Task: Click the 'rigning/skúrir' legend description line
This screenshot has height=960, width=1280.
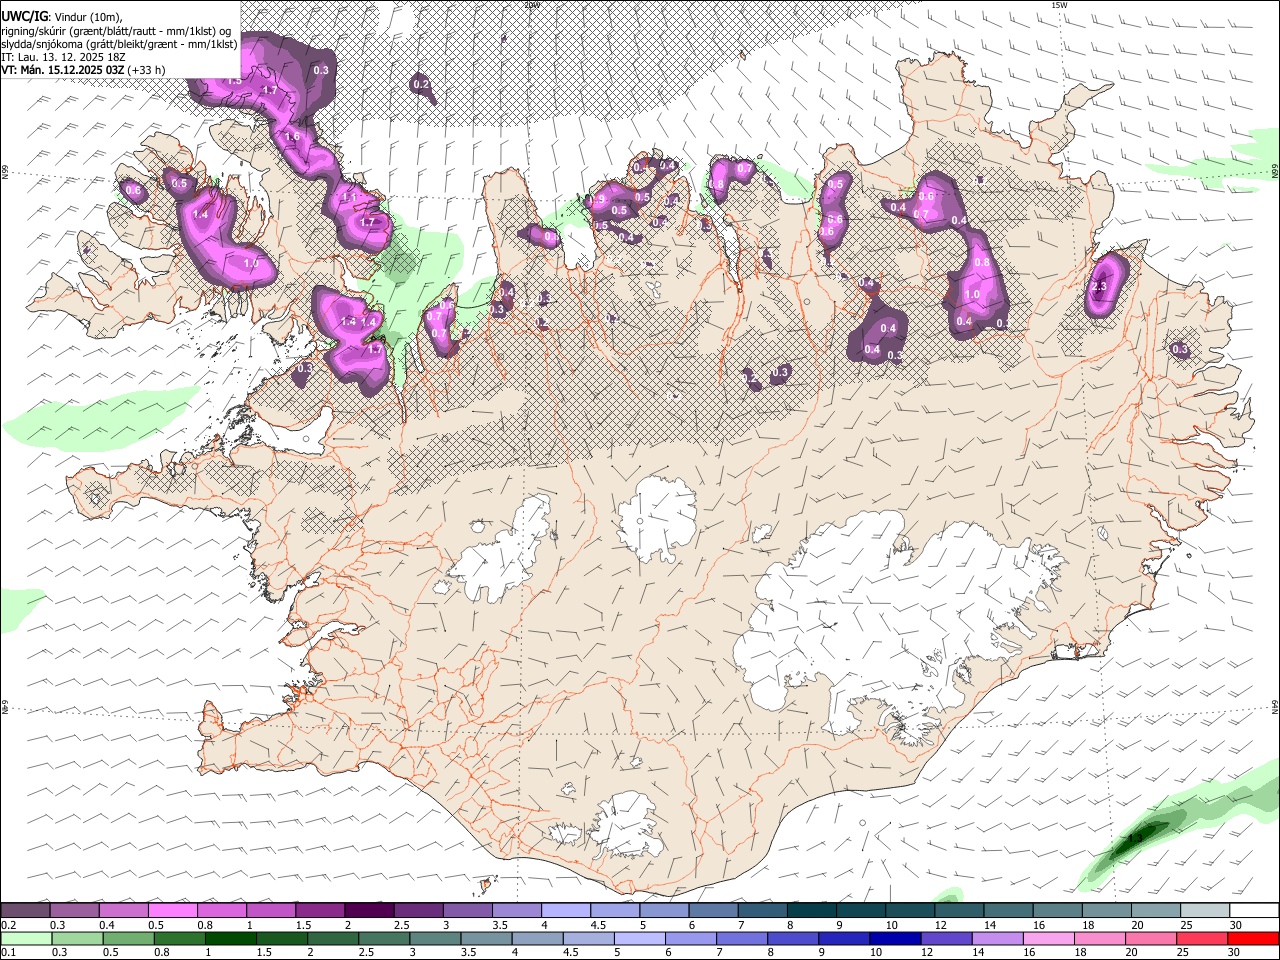Action: [117, 31]
